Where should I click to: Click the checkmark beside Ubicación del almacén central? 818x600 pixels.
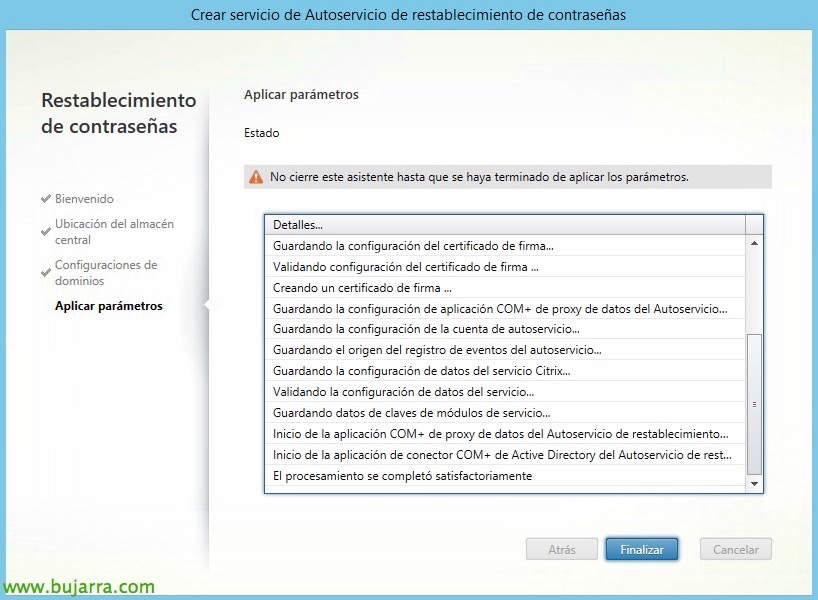(x=46, y=232)
